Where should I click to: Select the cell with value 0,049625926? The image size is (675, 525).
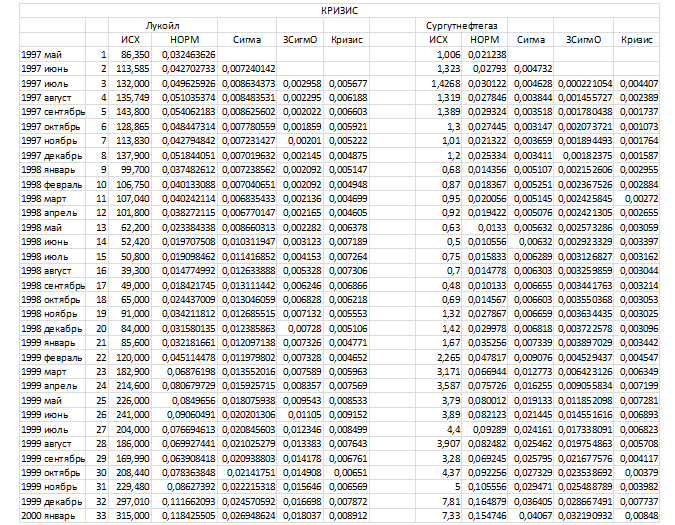pos(184,83)
